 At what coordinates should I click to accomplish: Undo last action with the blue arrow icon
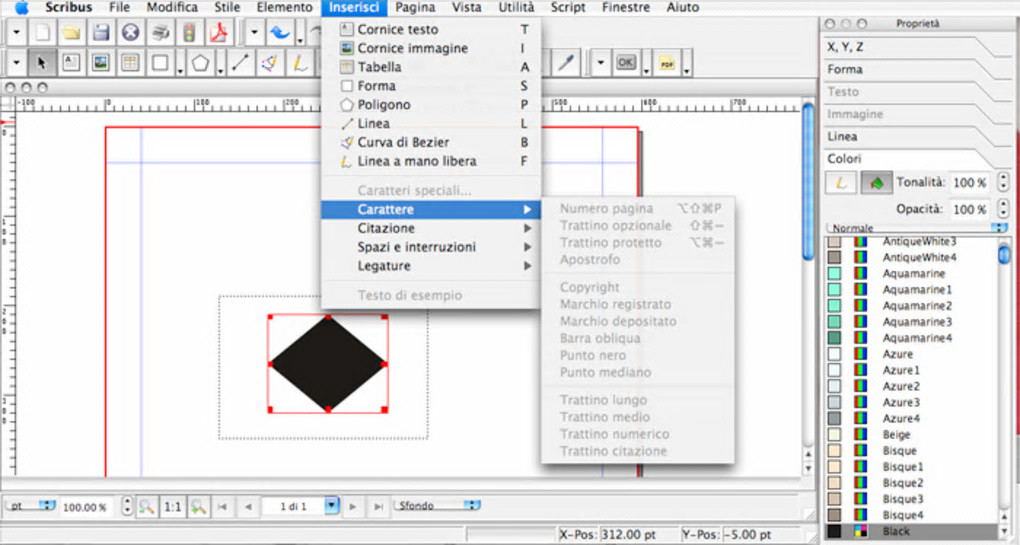[280, 32]
